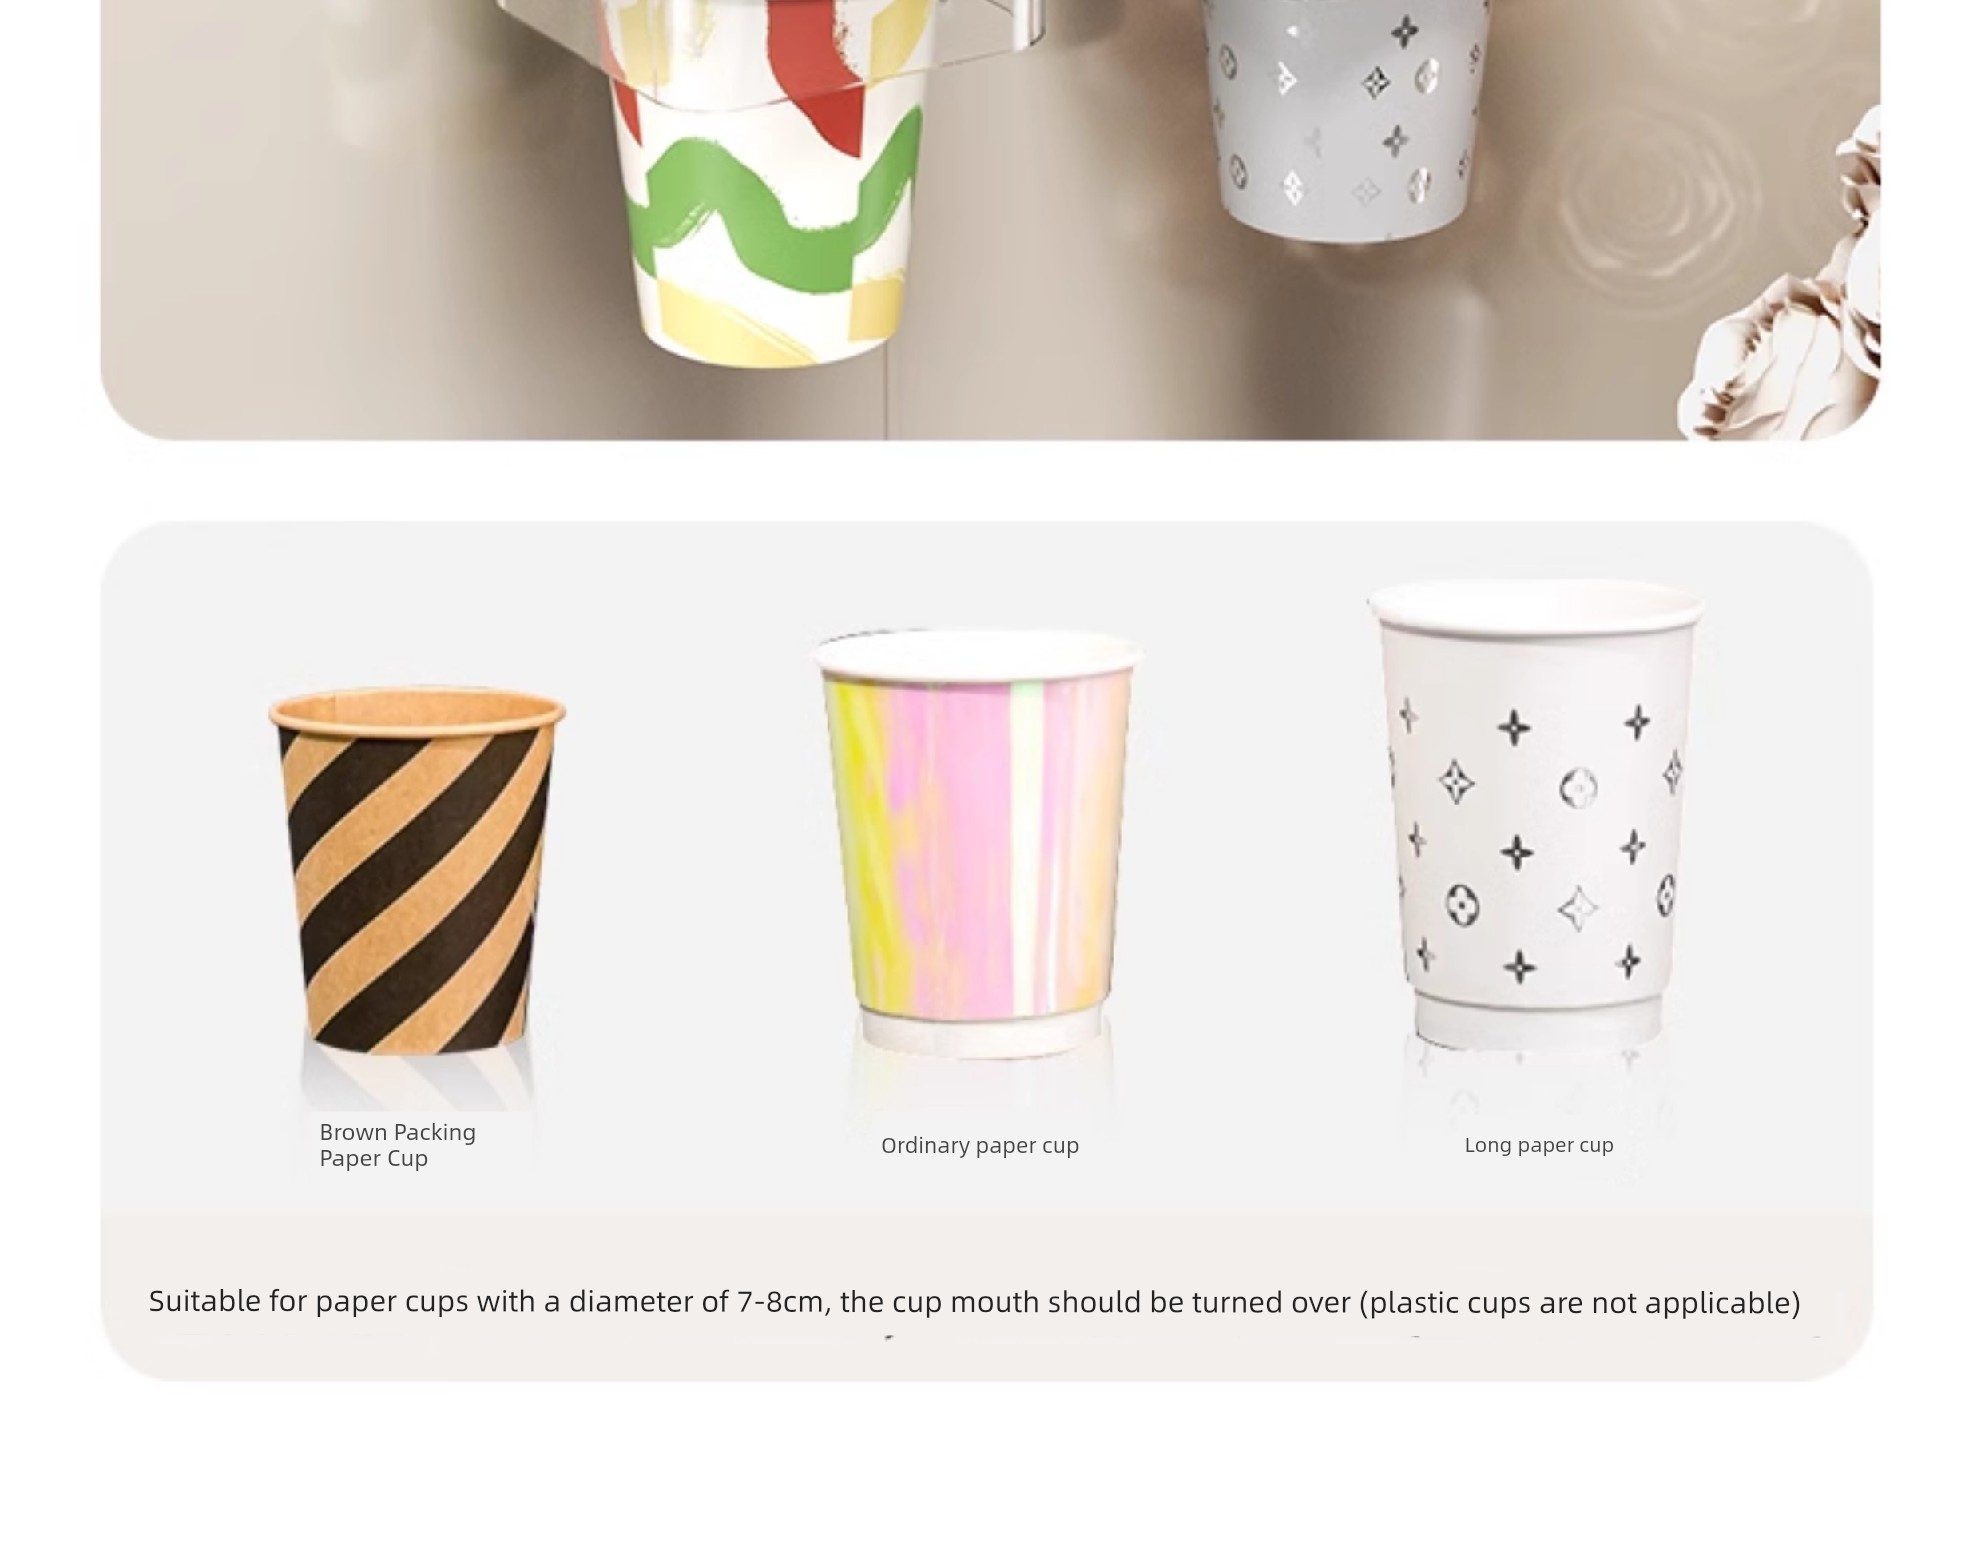Click the 'Ordinary paper cup' label
The image size is (1981, 1547).
[979, 1145]
